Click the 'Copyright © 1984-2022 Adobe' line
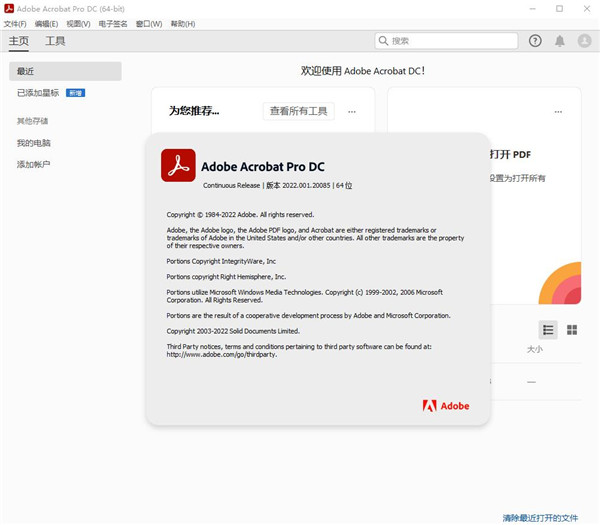Viewport: 600px width, 525px height. coord(240,215)
